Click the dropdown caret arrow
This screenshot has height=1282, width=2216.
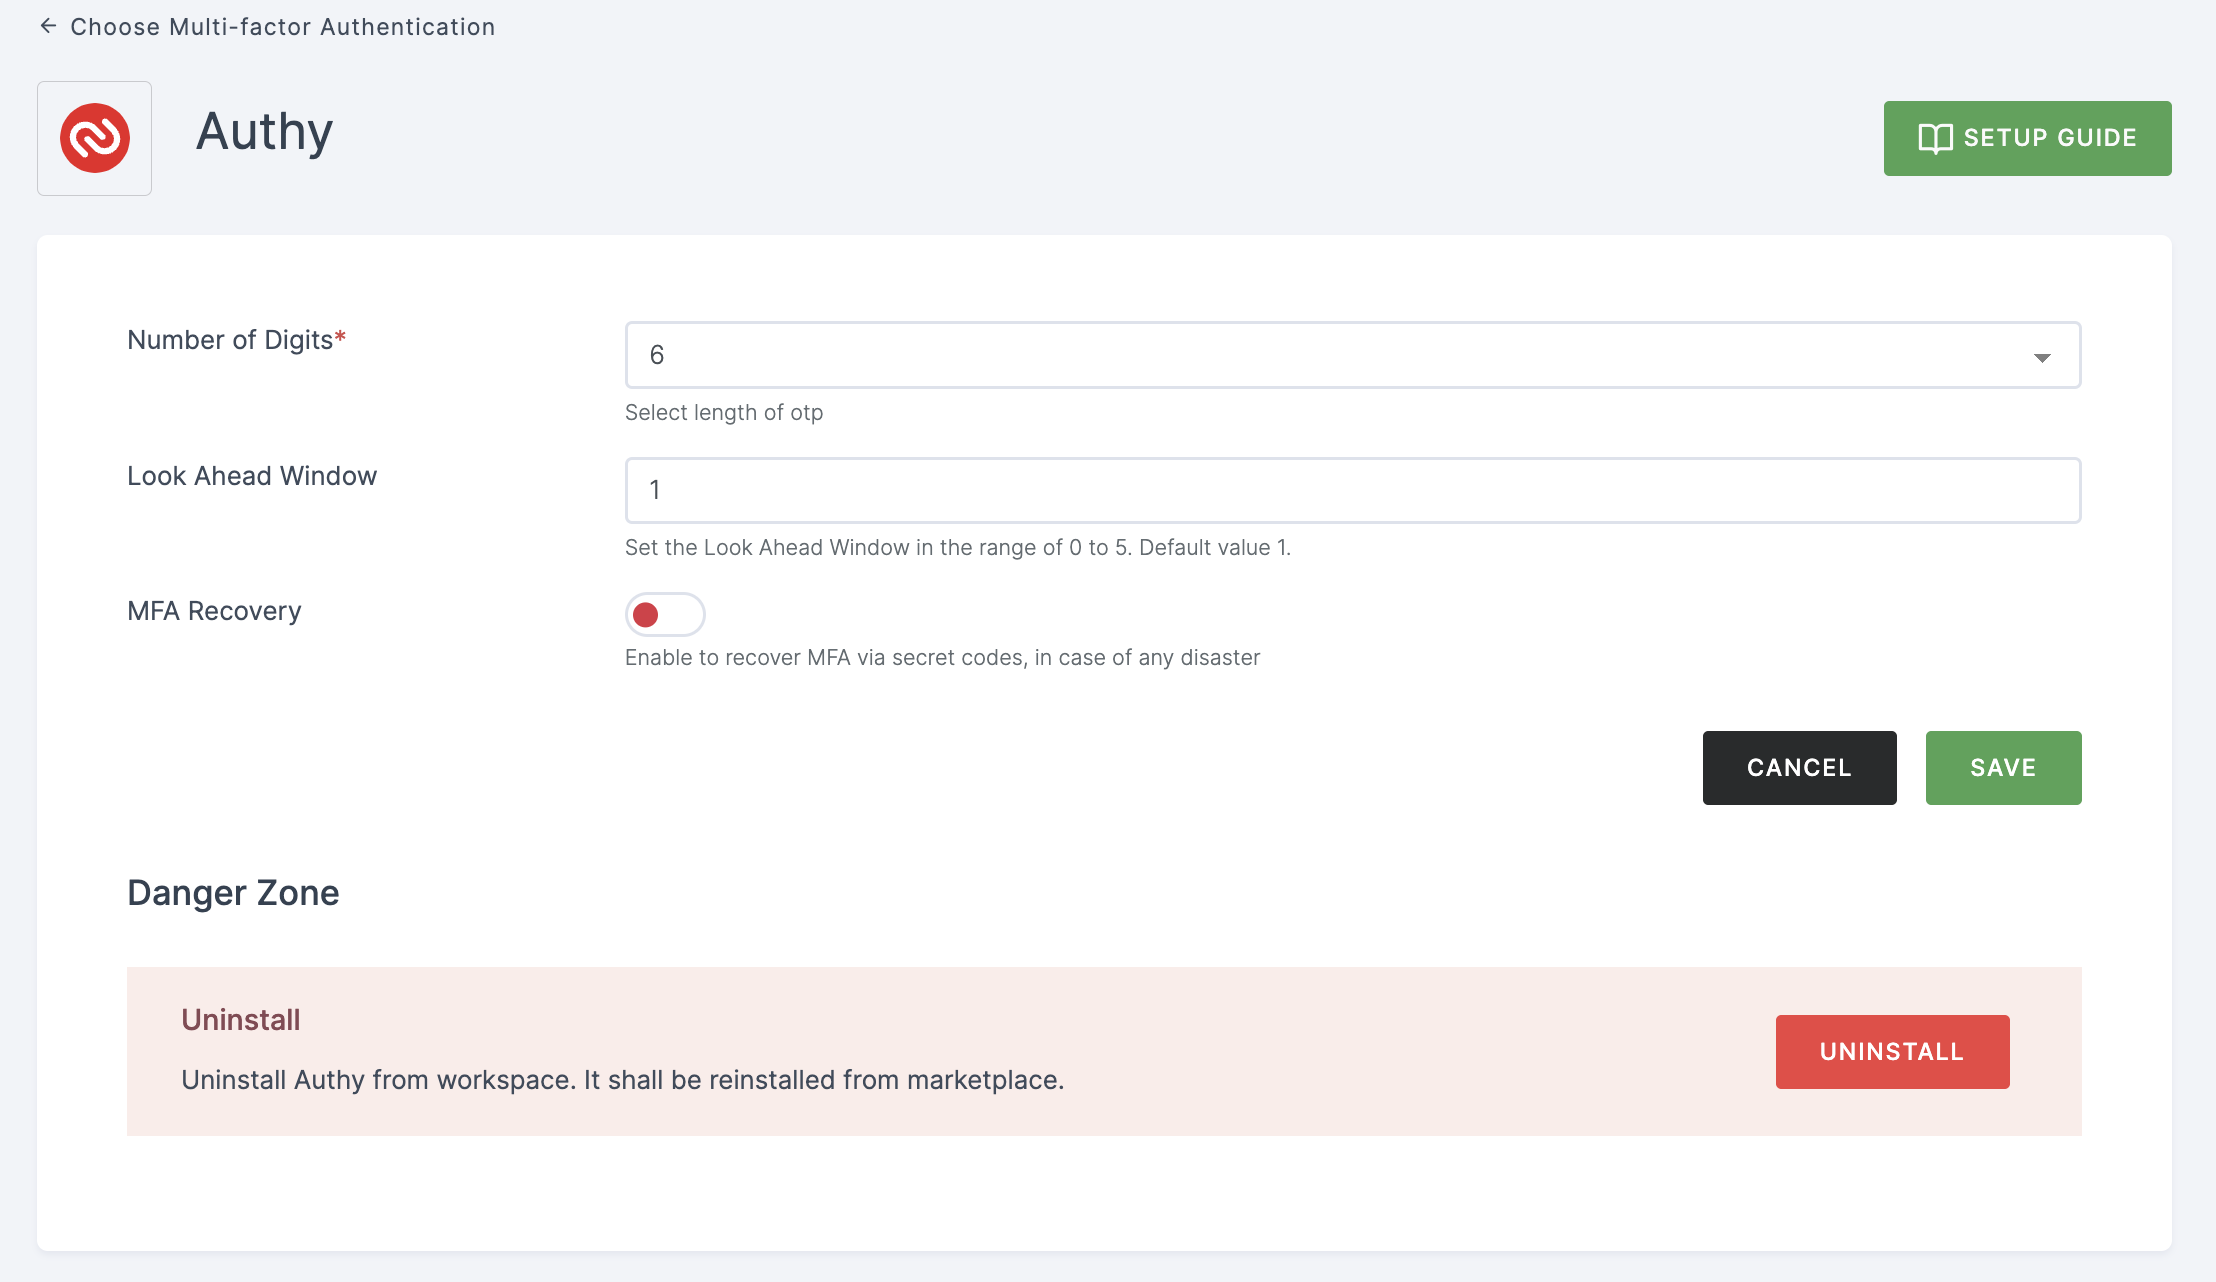(x=2042, y=357)
